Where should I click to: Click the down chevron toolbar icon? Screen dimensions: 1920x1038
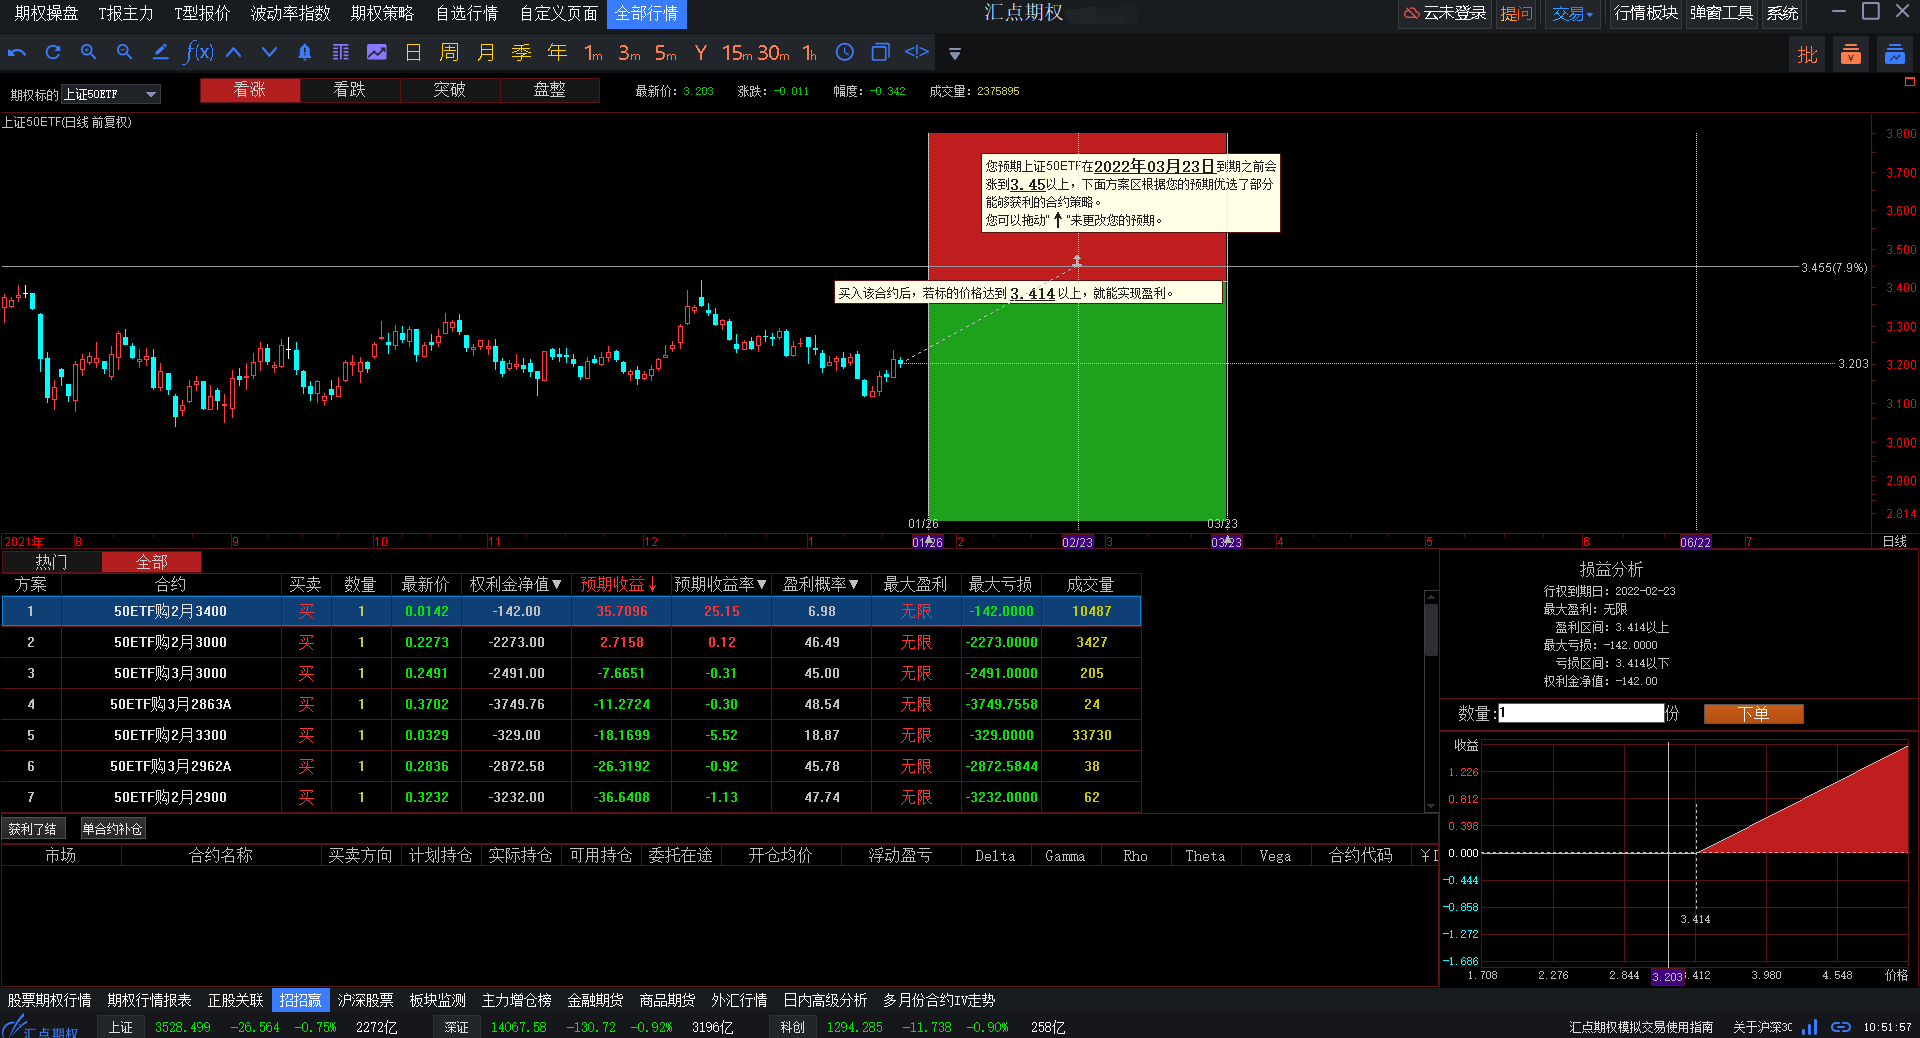point(269,53)
